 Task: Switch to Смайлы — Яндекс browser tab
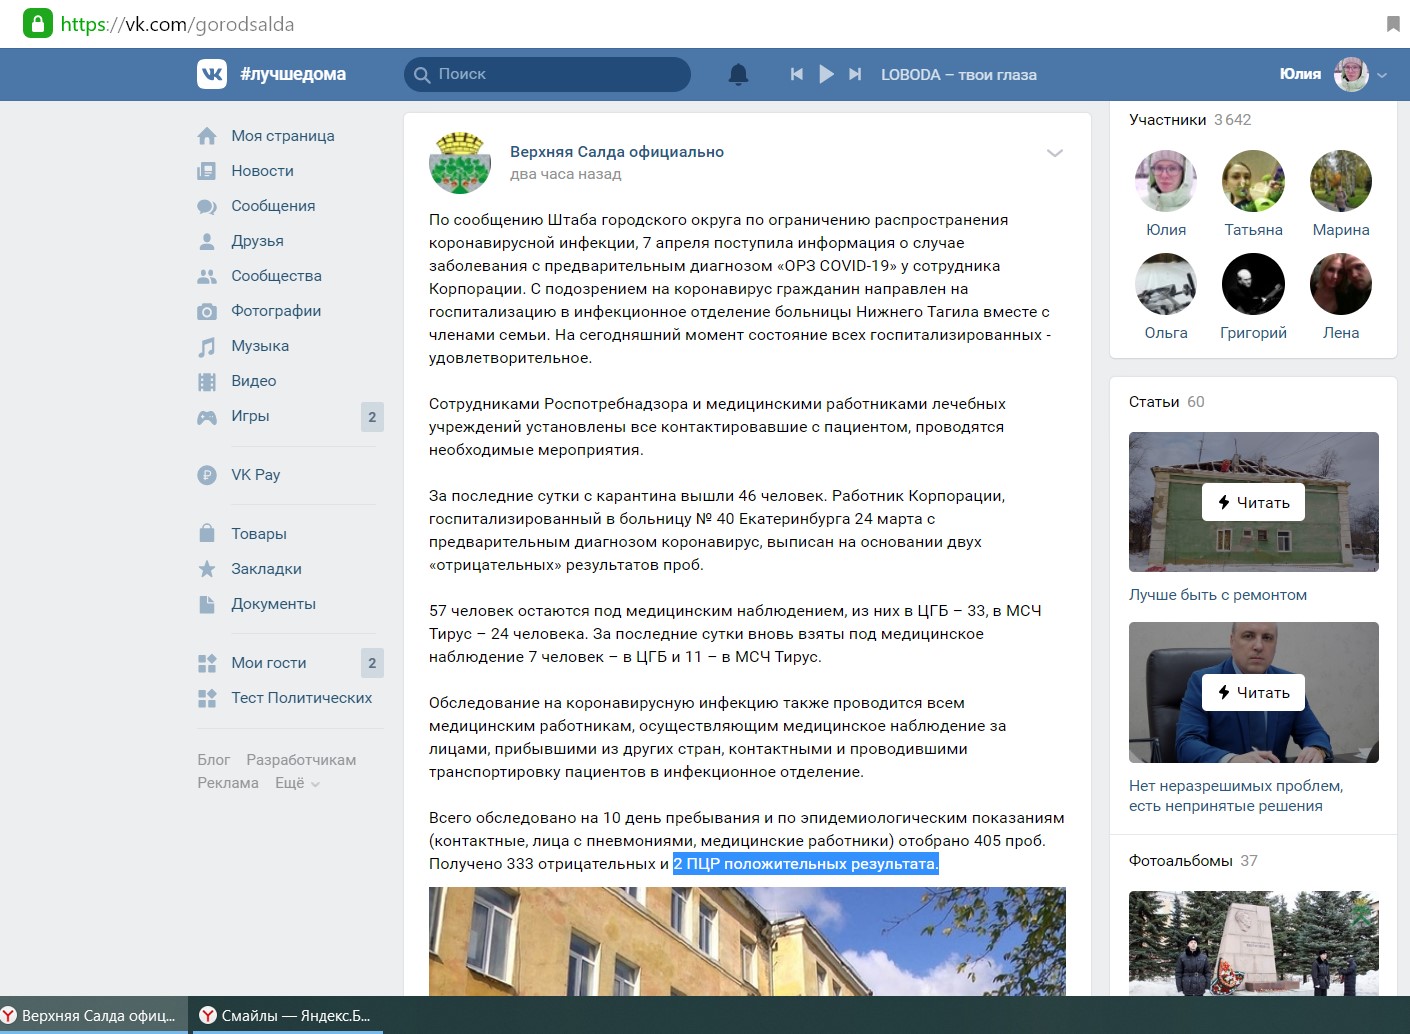tap(286, 1015)
